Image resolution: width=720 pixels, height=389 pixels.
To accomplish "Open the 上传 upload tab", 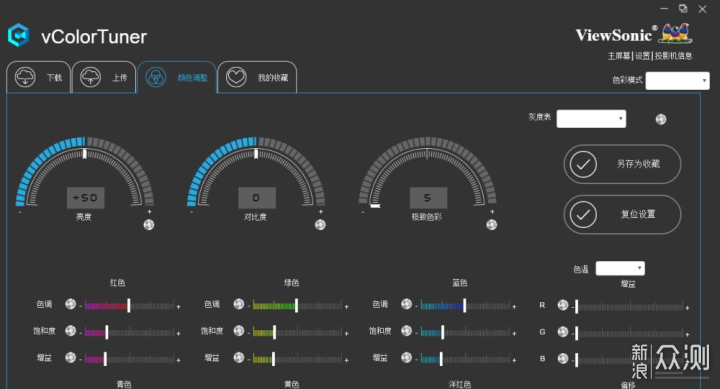I will tap(104, 77).
